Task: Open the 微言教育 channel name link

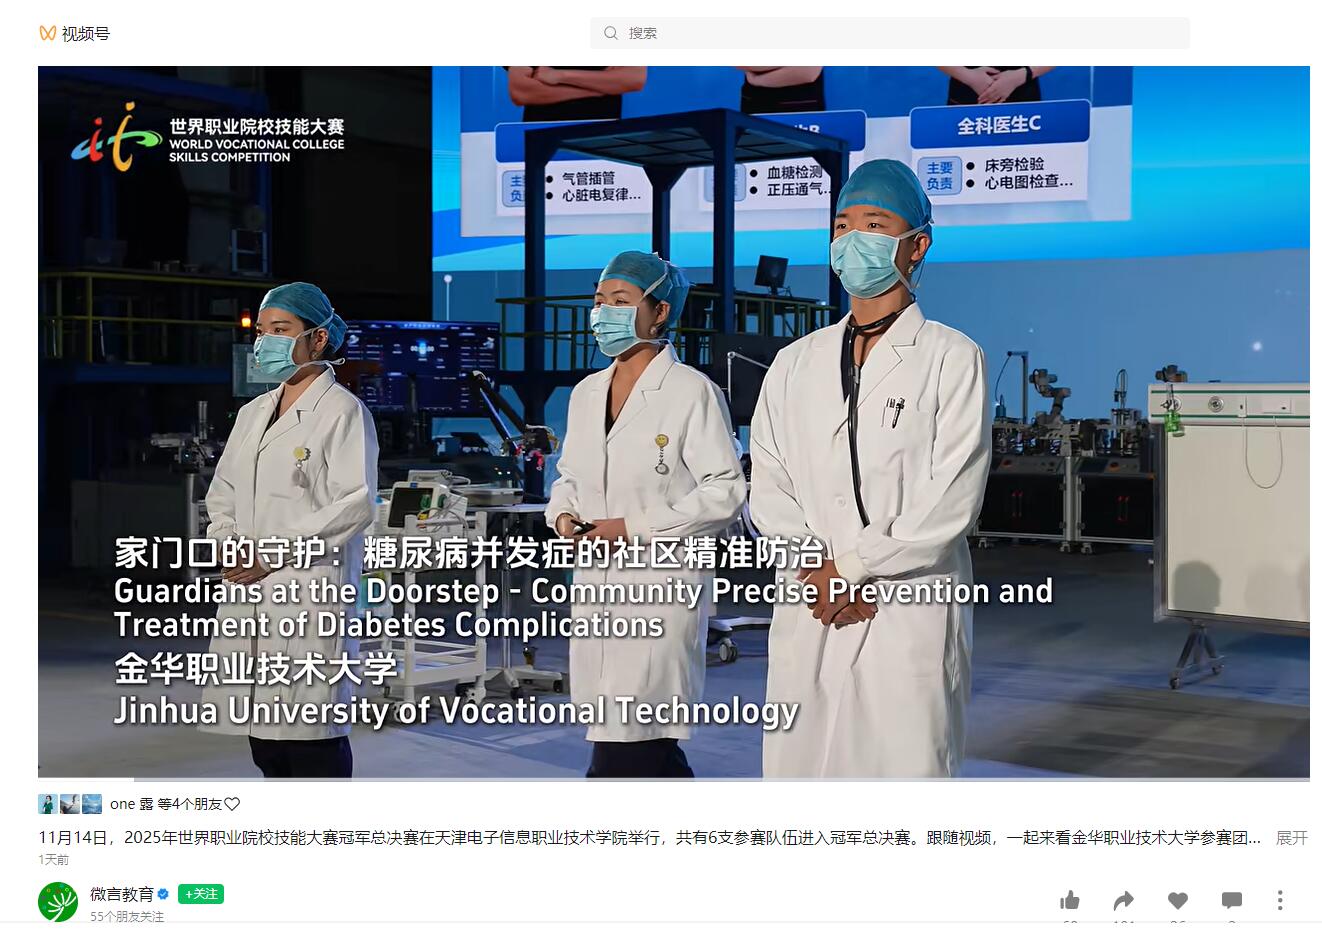Action: click(x=122, y=894)
